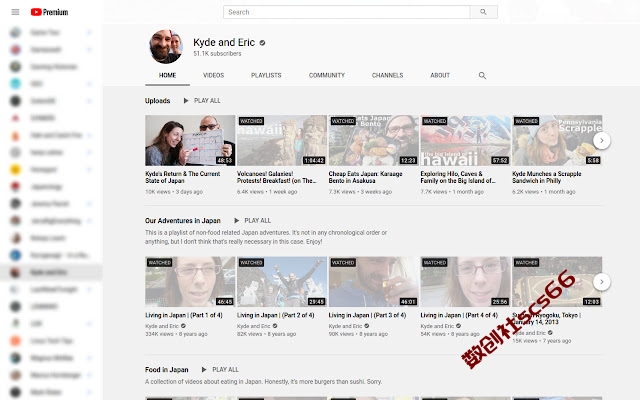The image size is (640, 400).
Task: Click title Kyde's Return & The Current State of Japan
Action: coord(183,177)
